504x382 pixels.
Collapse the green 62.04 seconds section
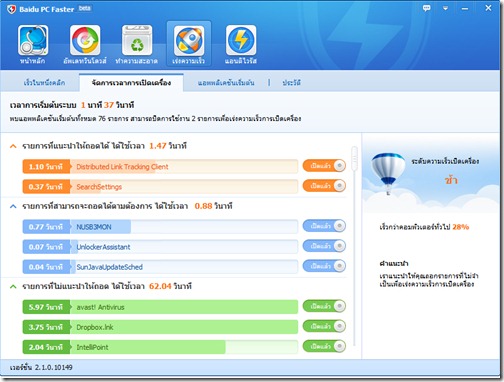pos(13,286)
